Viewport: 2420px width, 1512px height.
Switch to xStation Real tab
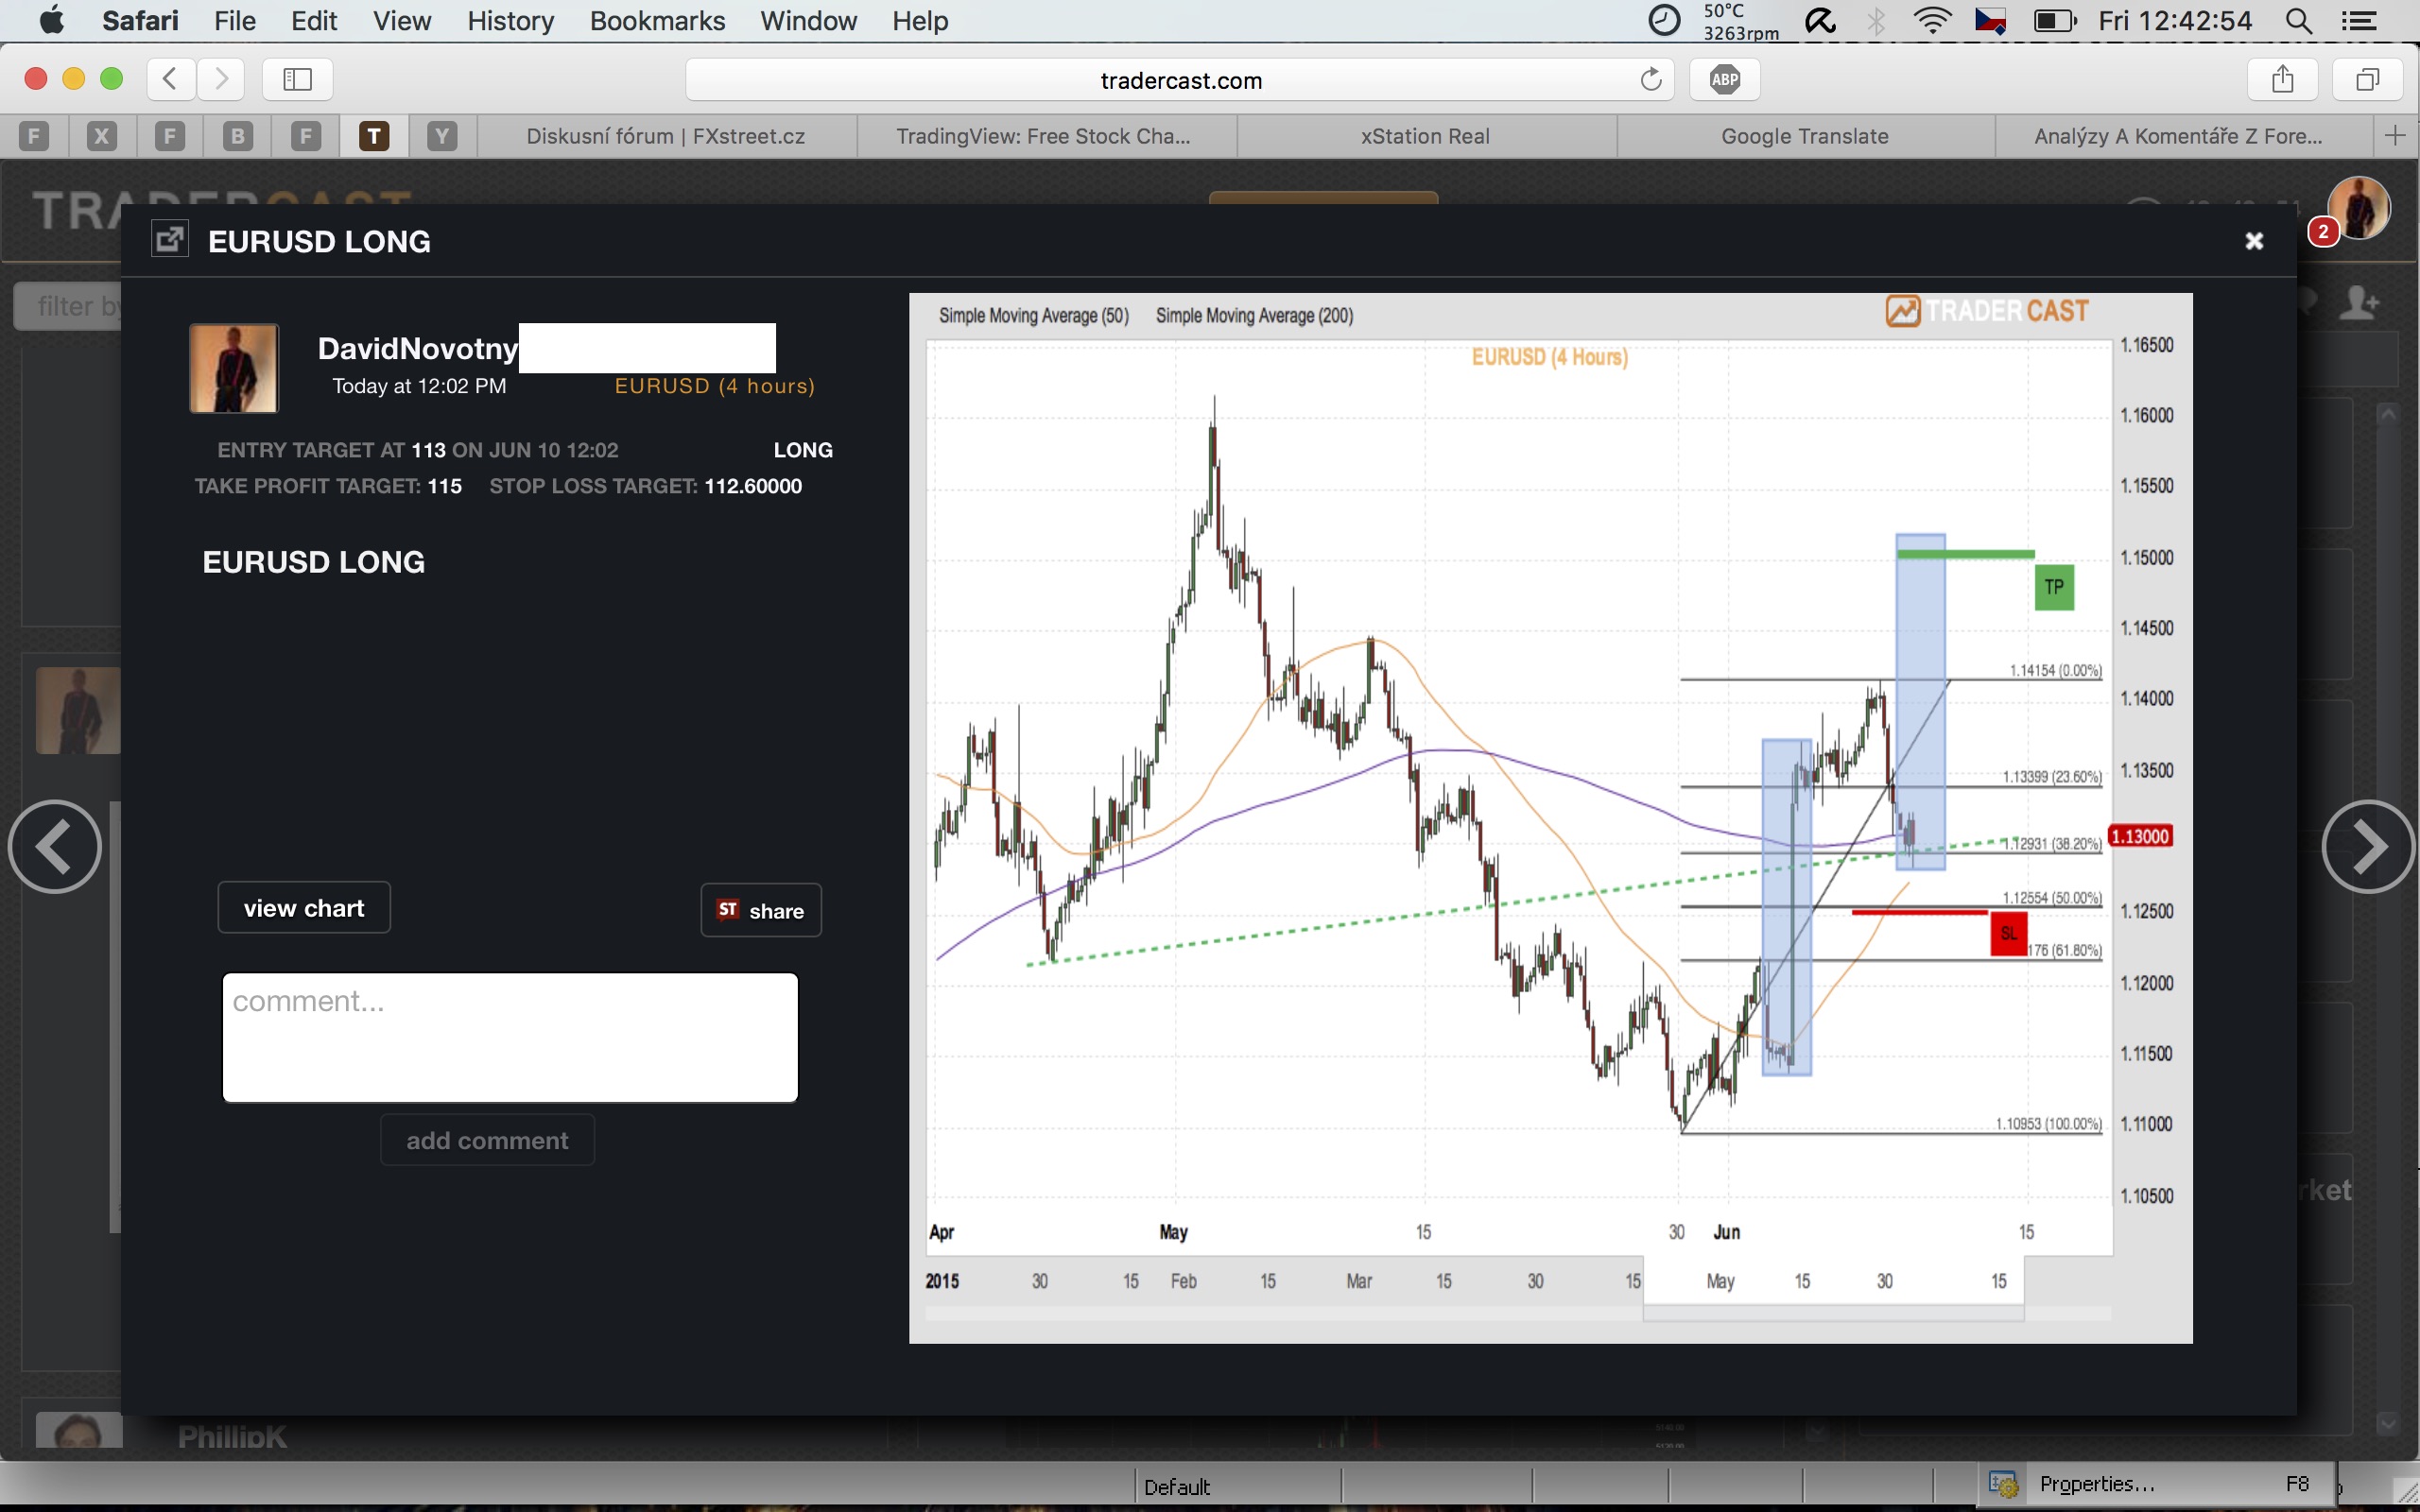[x=1425, y=136]
